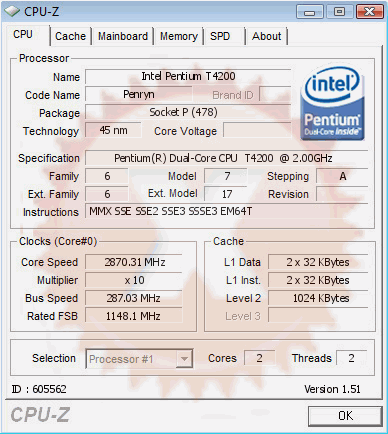Open the Memory tab

[x=179, y=36]
